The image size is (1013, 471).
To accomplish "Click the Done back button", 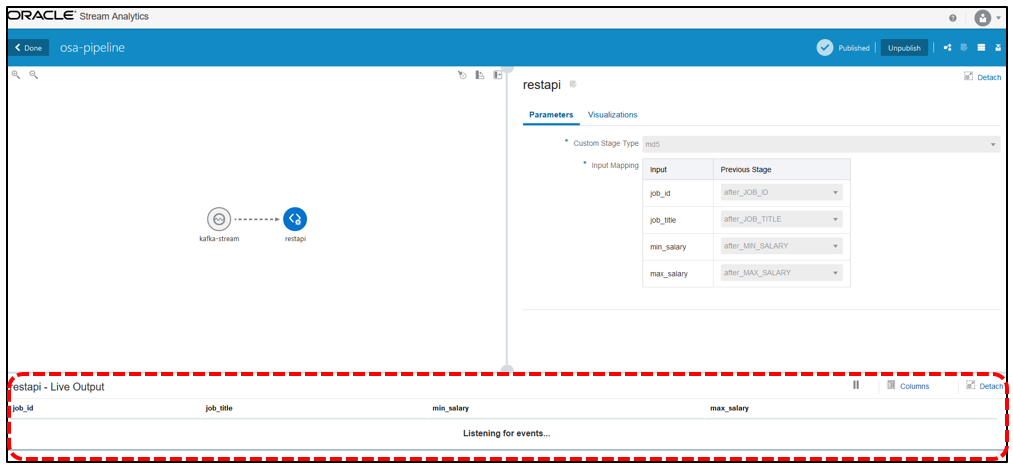I will pos(29,48).
